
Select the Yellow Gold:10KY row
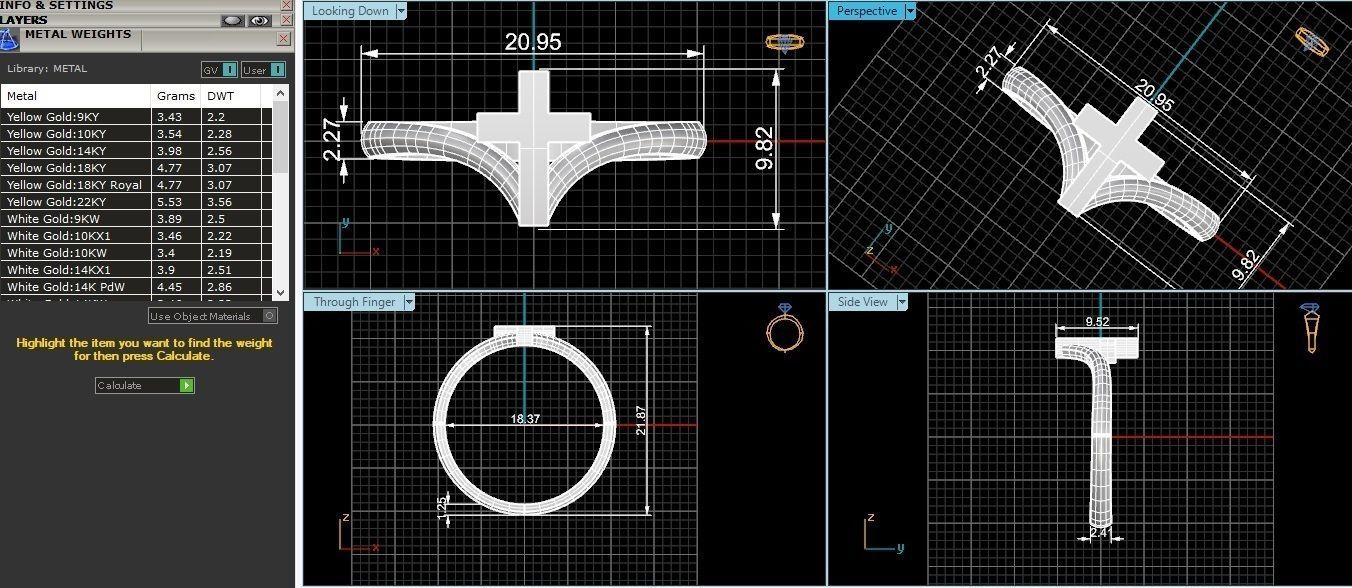click(136, 134)
